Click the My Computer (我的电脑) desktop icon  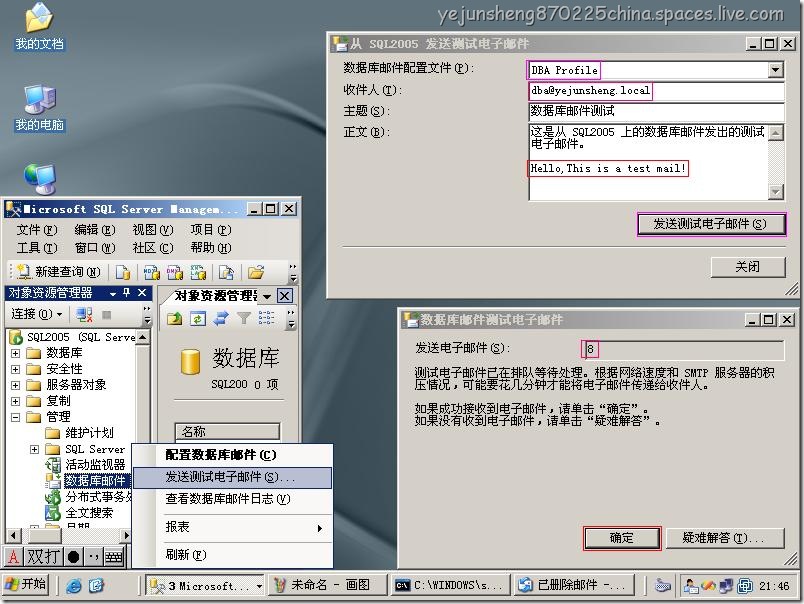39,108
